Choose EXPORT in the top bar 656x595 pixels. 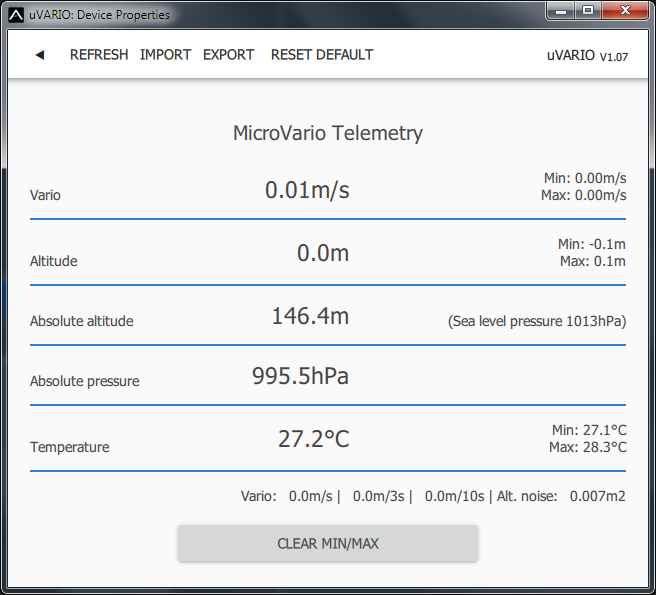click(x=228, y=55)
